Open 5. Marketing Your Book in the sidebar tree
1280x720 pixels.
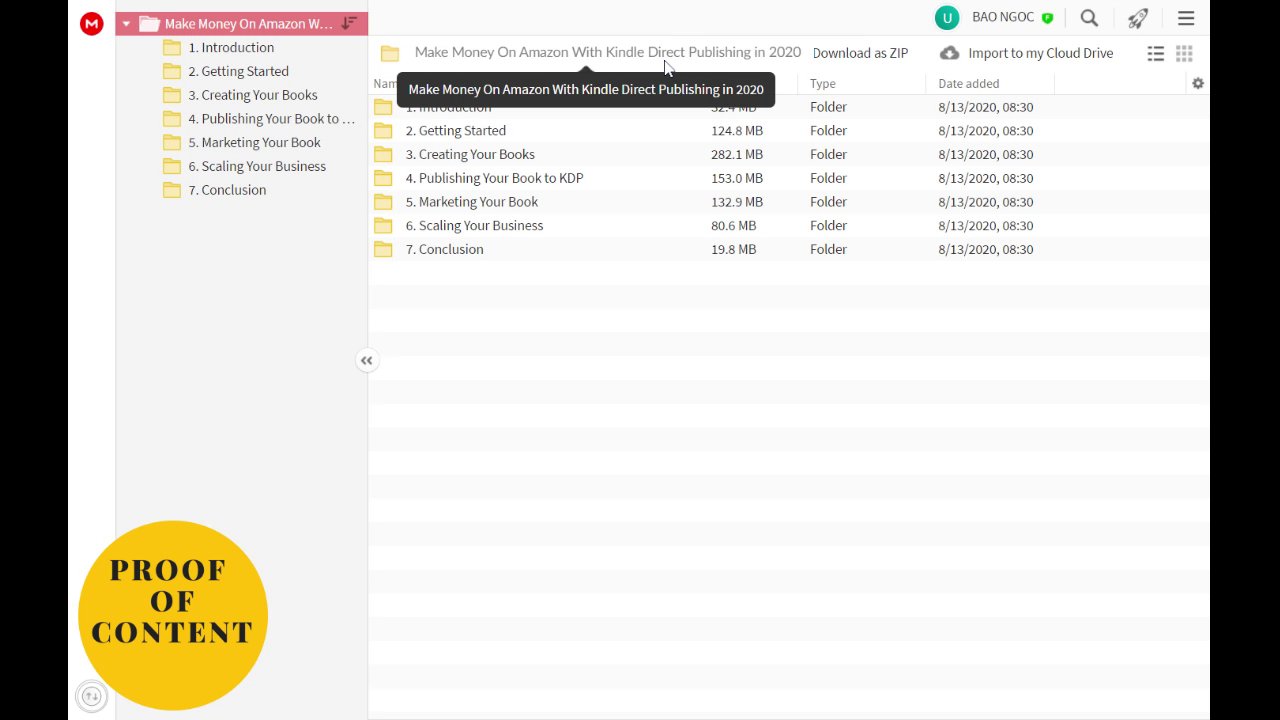click(x=255, y=142)
